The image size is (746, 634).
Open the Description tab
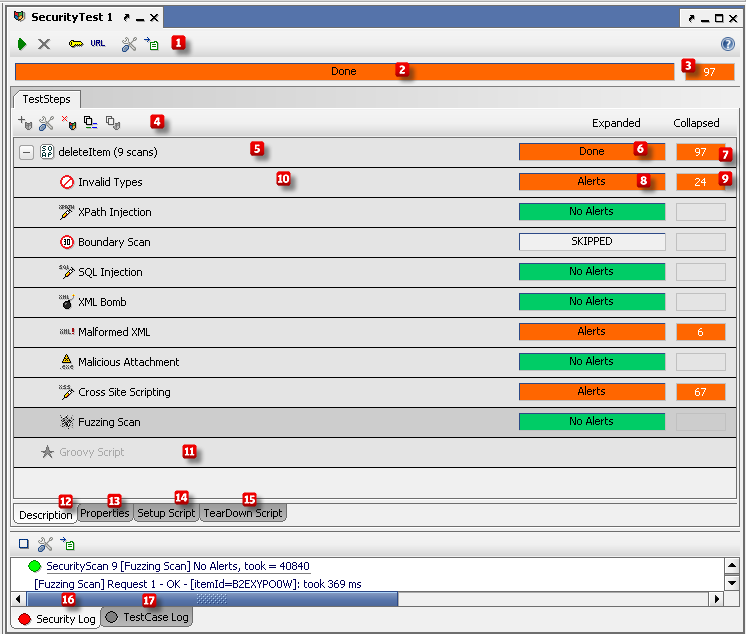(x=46, y=515)
